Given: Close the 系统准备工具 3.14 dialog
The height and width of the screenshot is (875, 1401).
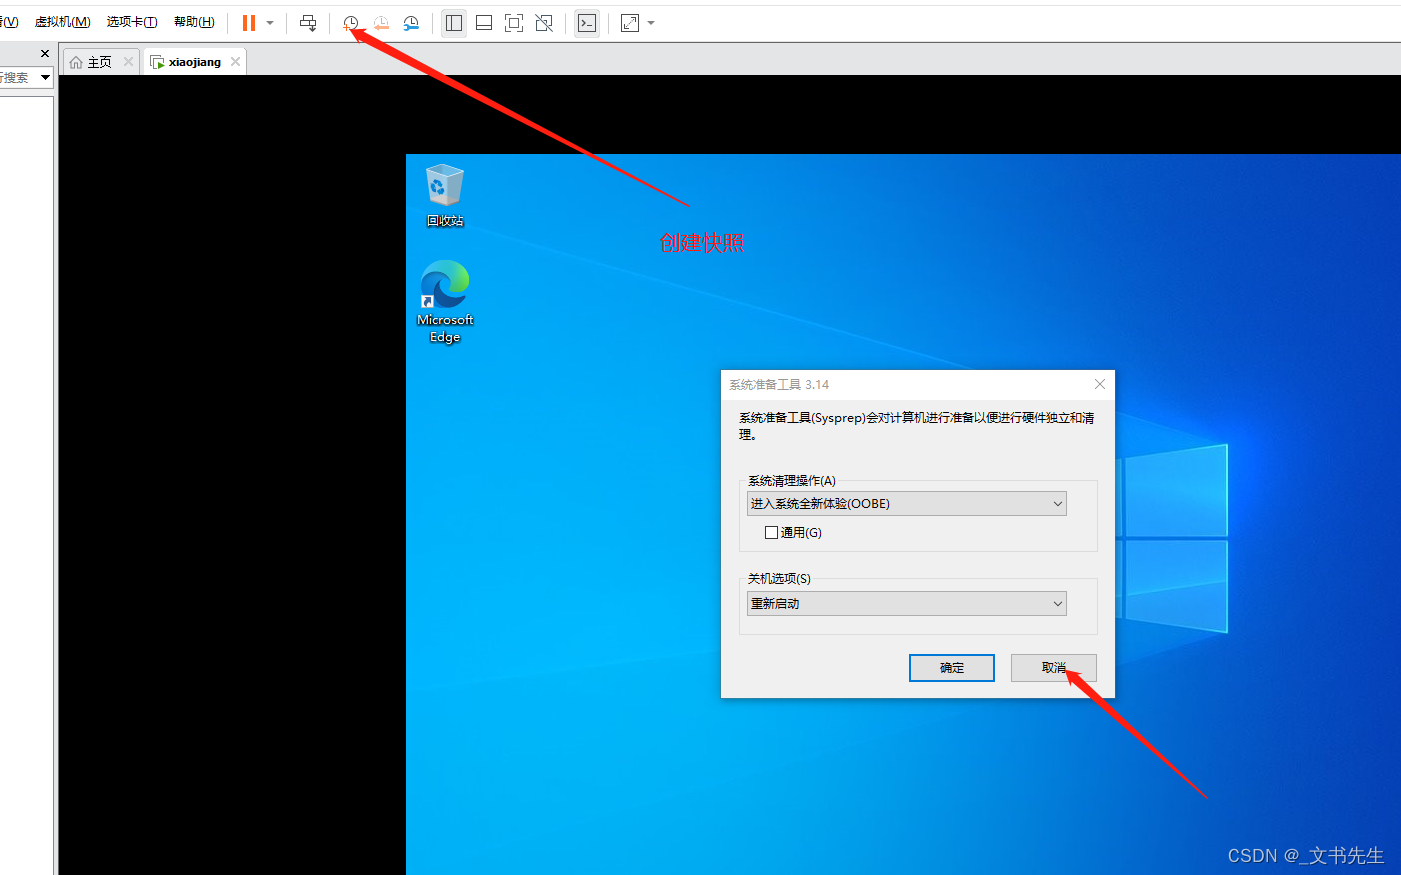Looking at the screenshot, I should [x=1100, y=384].
